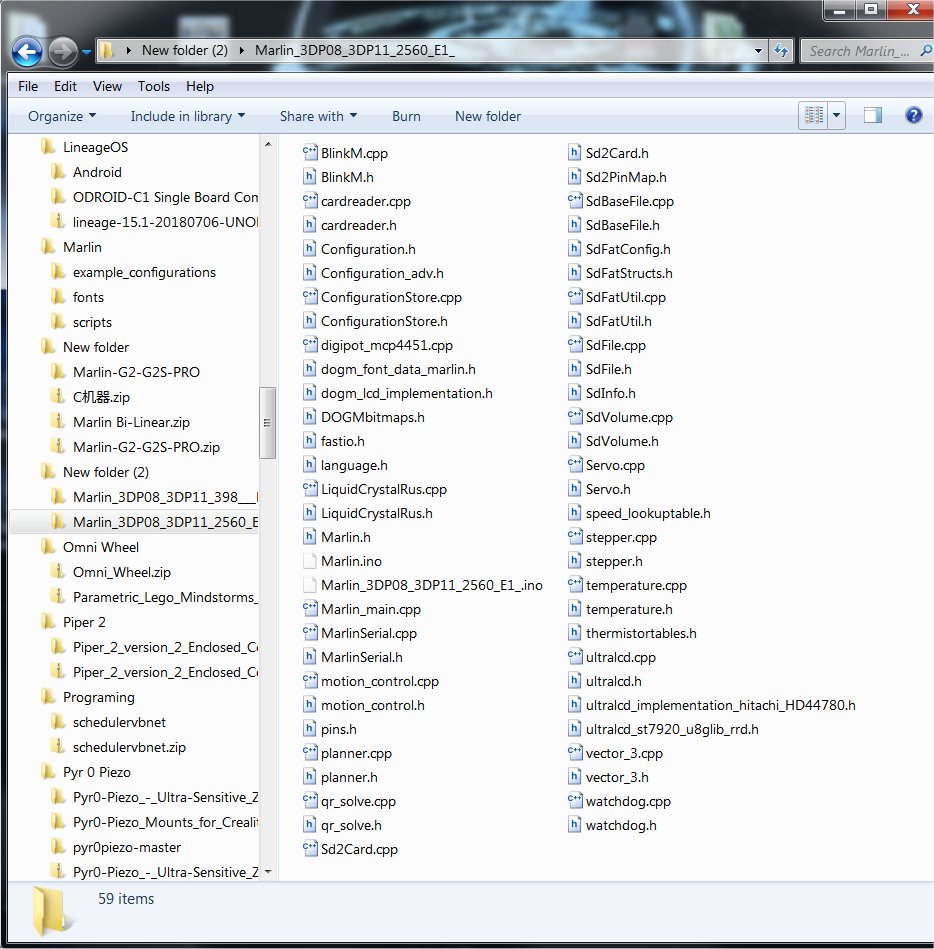The image size is (934, 949).
Task: Expand the Organize dropdown menu
Action: tap(62, 116)
